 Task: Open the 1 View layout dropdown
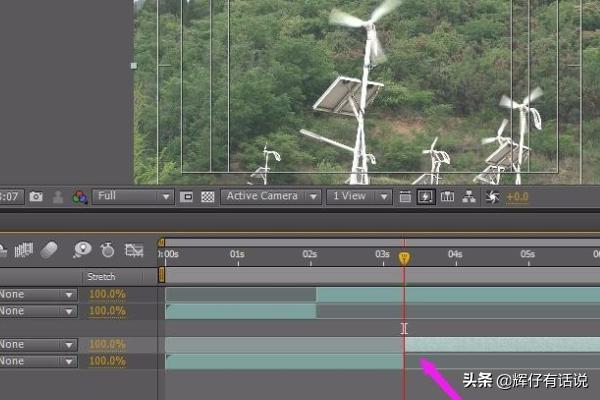click(x=359, y=196)
